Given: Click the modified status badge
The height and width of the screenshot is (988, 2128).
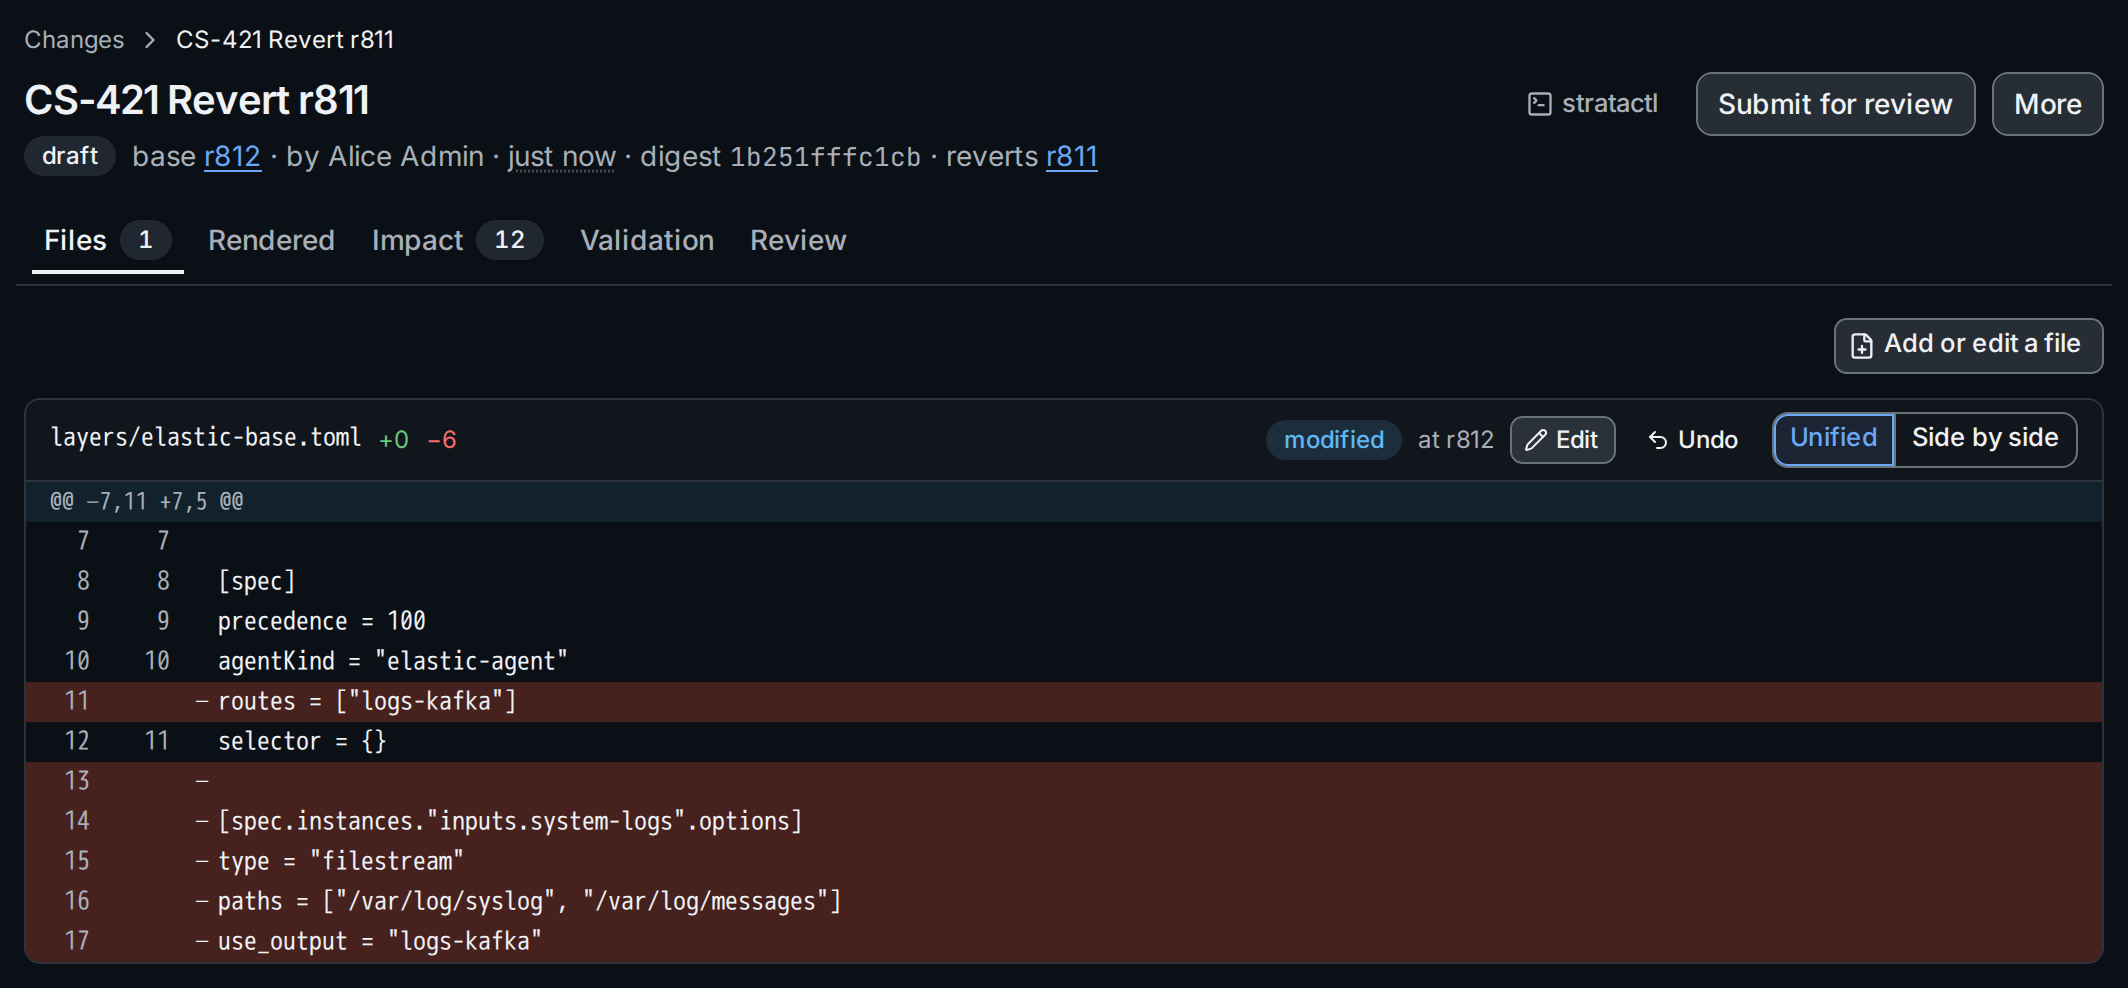Looking at the screenshot, I should tap(1334, 440).
